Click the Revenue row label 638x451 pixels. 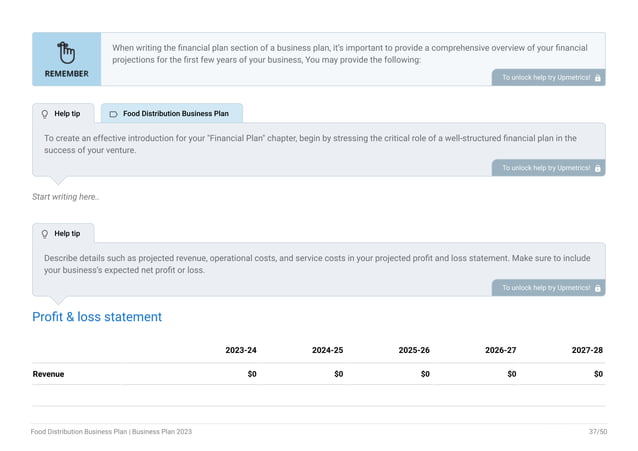tap(48, 374)
